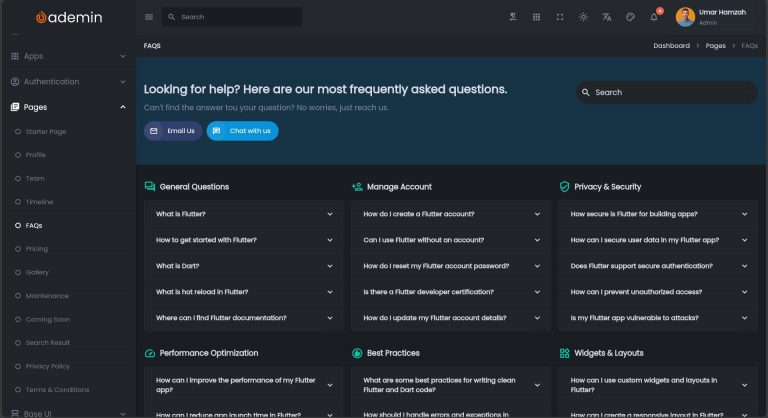This screenshot has height=418, width=768.
Task: Expand "How do I reset my Flutter account password?"
Action: [x=451, y=266]
